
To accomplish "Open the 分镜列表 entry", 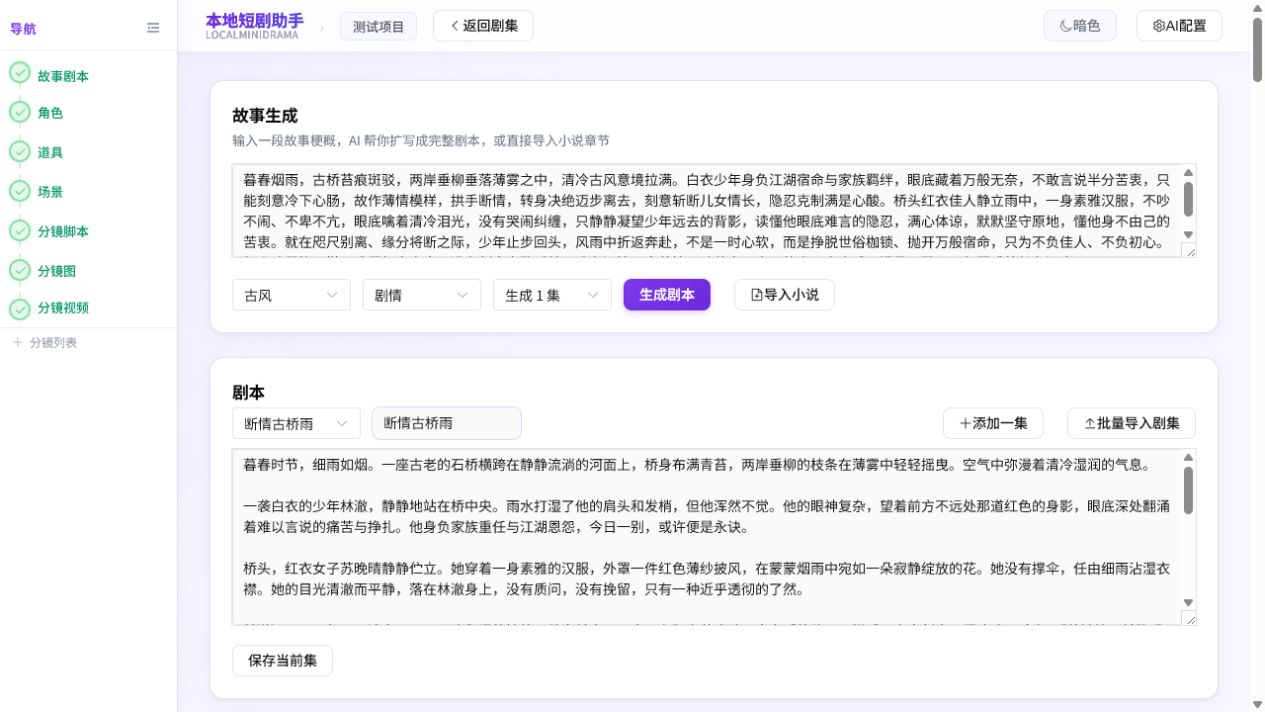I will 53,342.
